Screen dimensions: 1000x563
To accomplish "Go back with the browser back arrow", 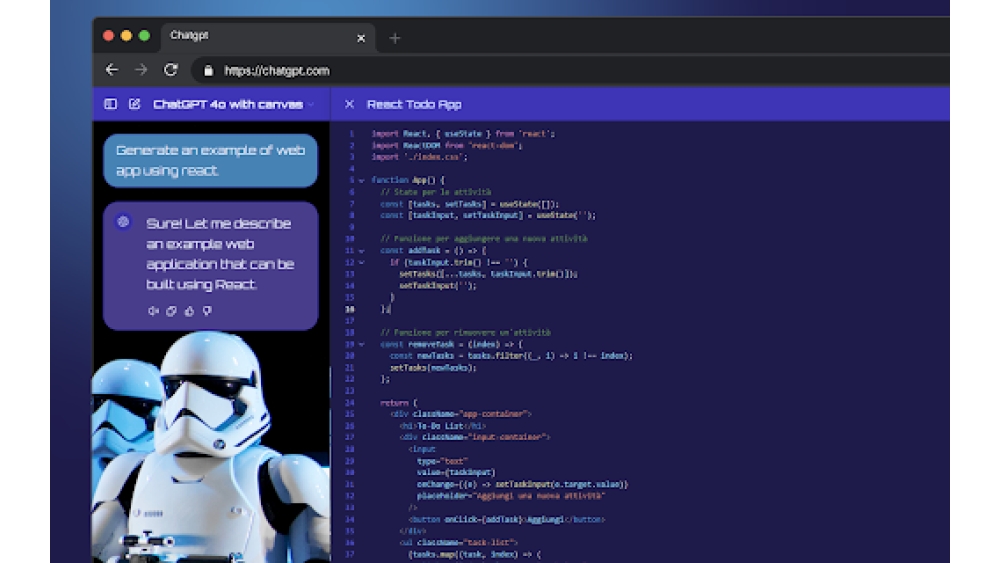I will point(112,70).
